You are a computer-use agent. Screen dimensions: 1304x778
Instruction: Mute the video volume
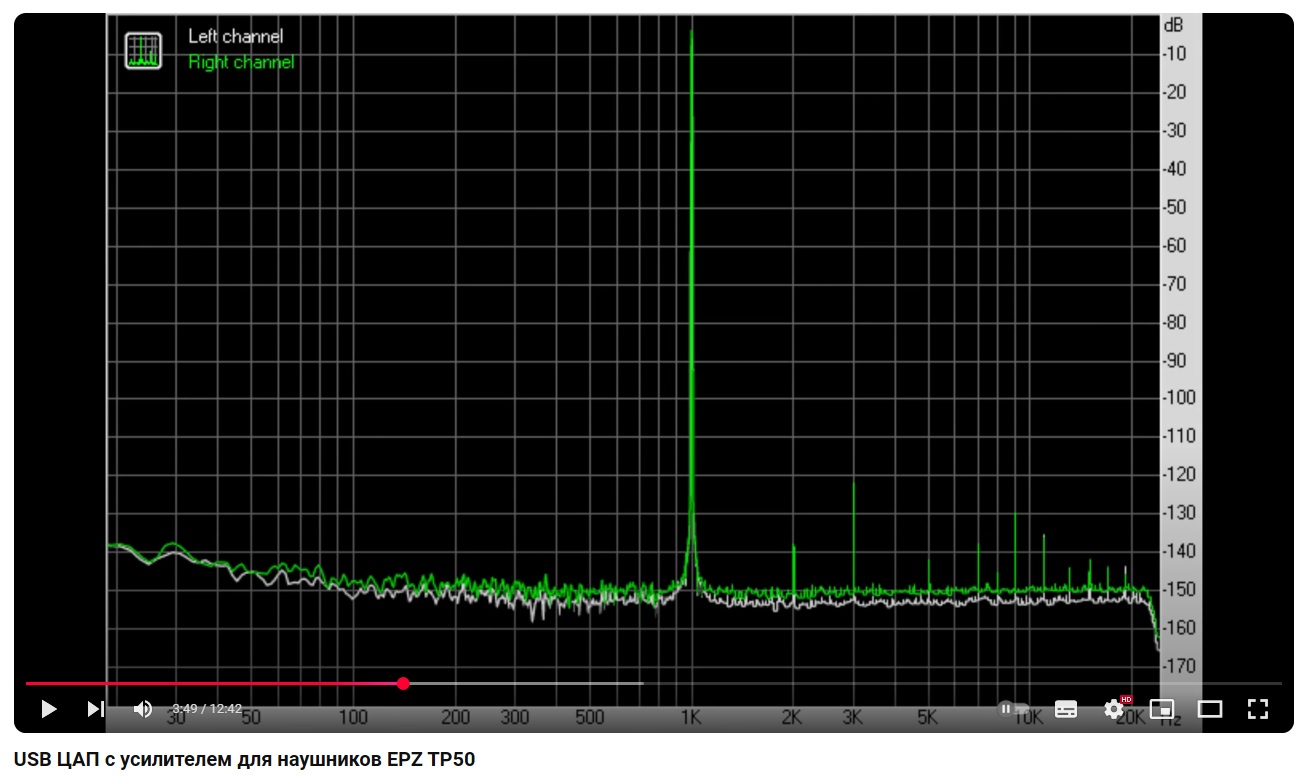coord(143,709)
